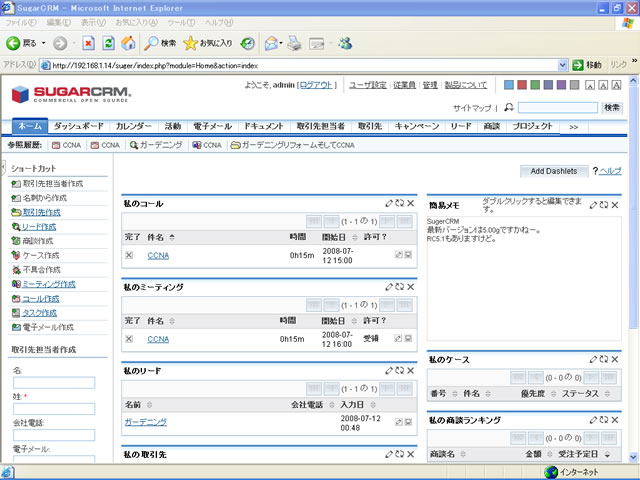
Task: Click the IE Stop toolbar icon
Action: 88,43
